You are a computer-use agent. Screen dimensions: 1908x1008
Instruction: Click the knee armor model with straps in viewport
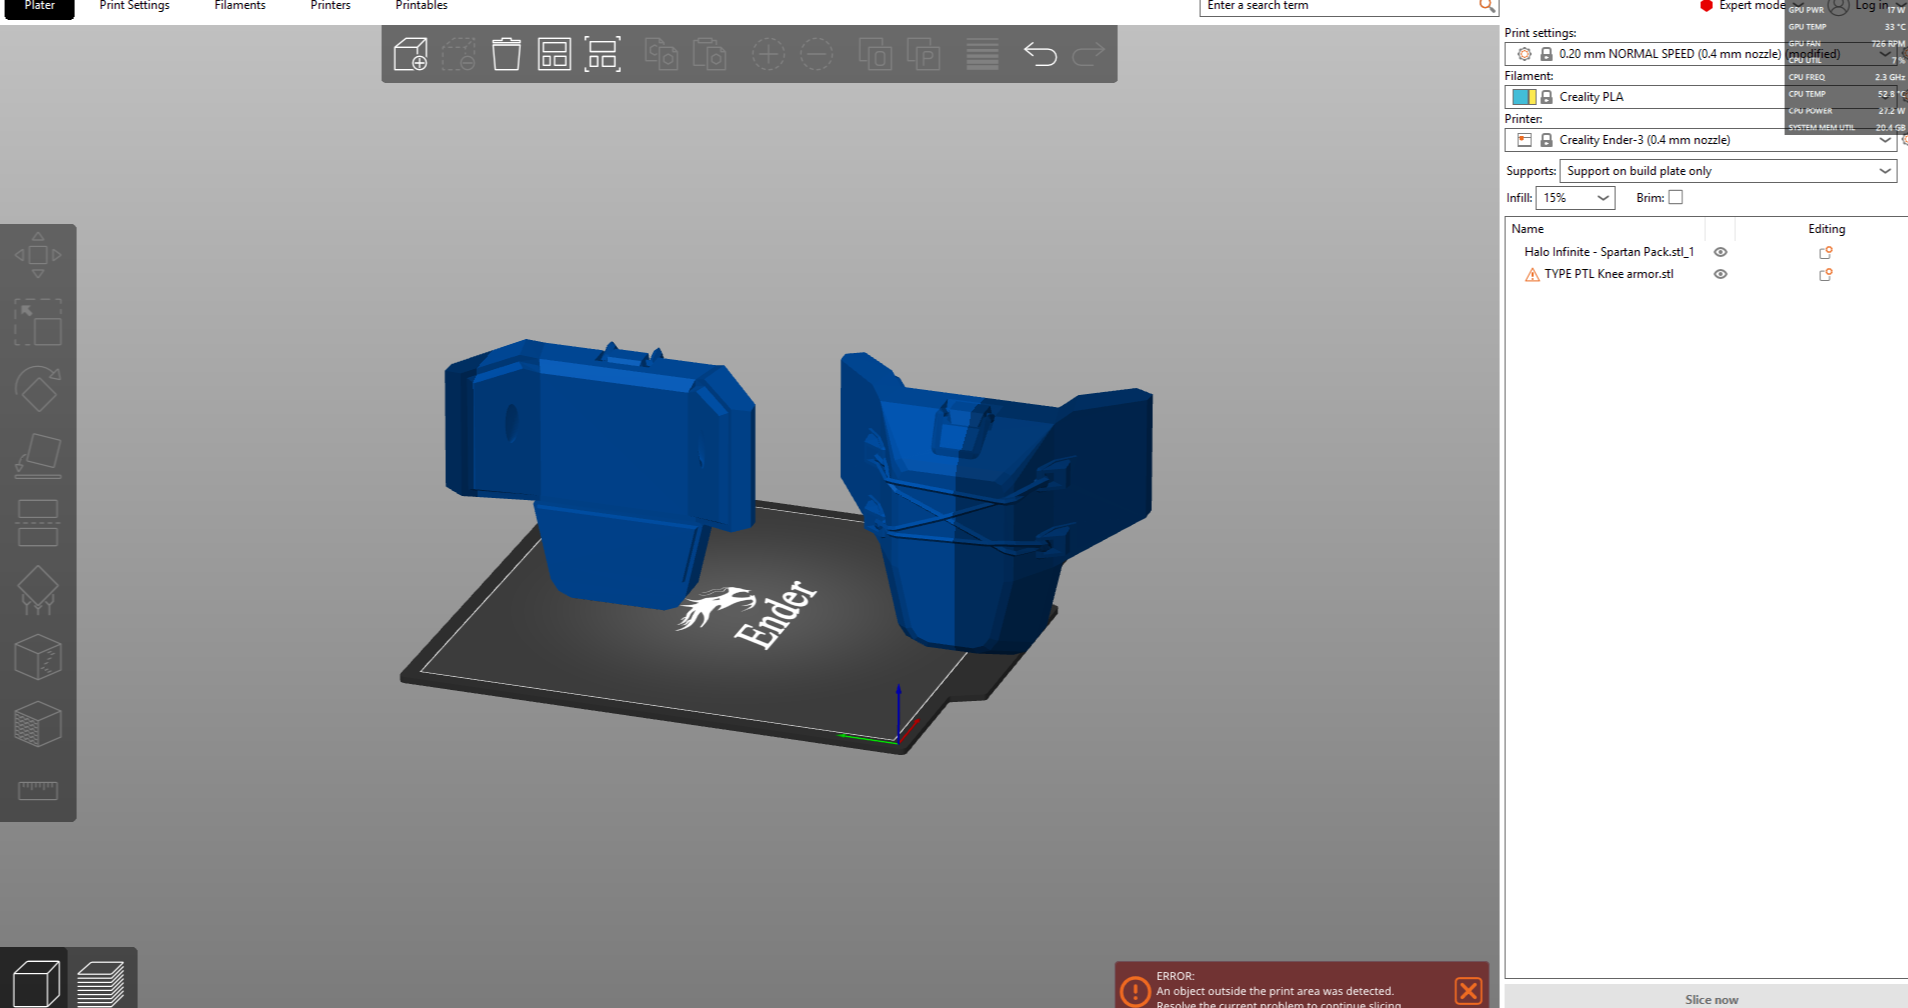tap(980, 500)
